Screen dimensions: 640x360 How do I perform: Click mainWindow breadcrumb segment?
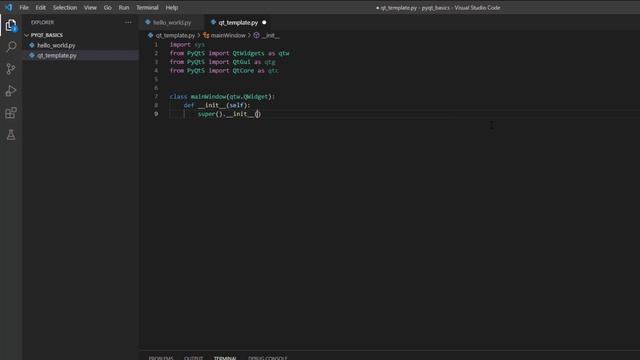click(x=228, y=36)
